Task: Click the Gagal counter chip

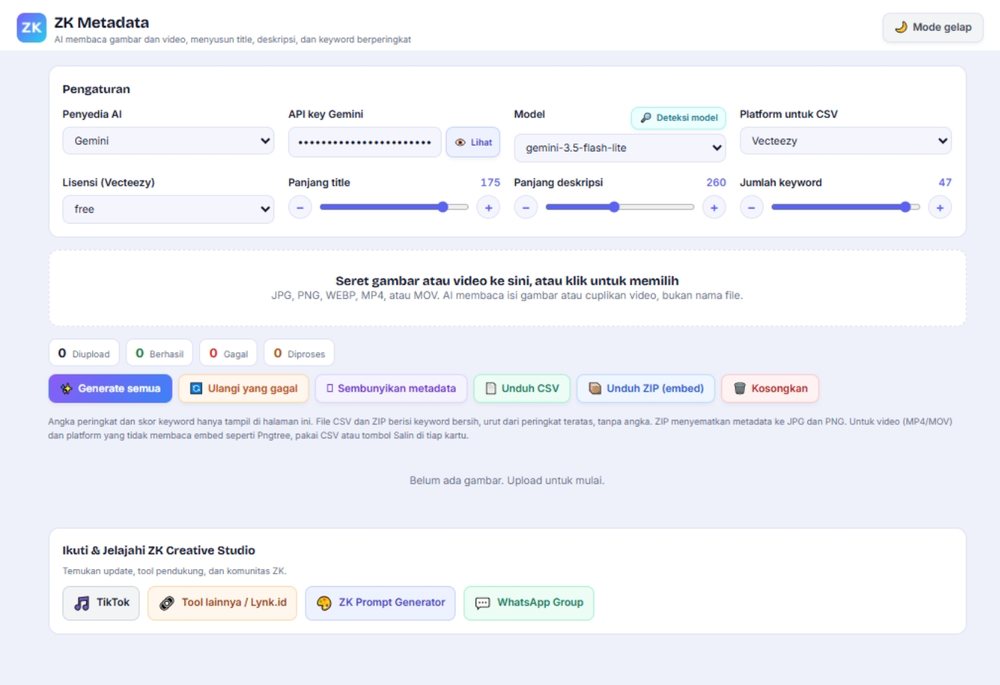Action: [228, 353]
